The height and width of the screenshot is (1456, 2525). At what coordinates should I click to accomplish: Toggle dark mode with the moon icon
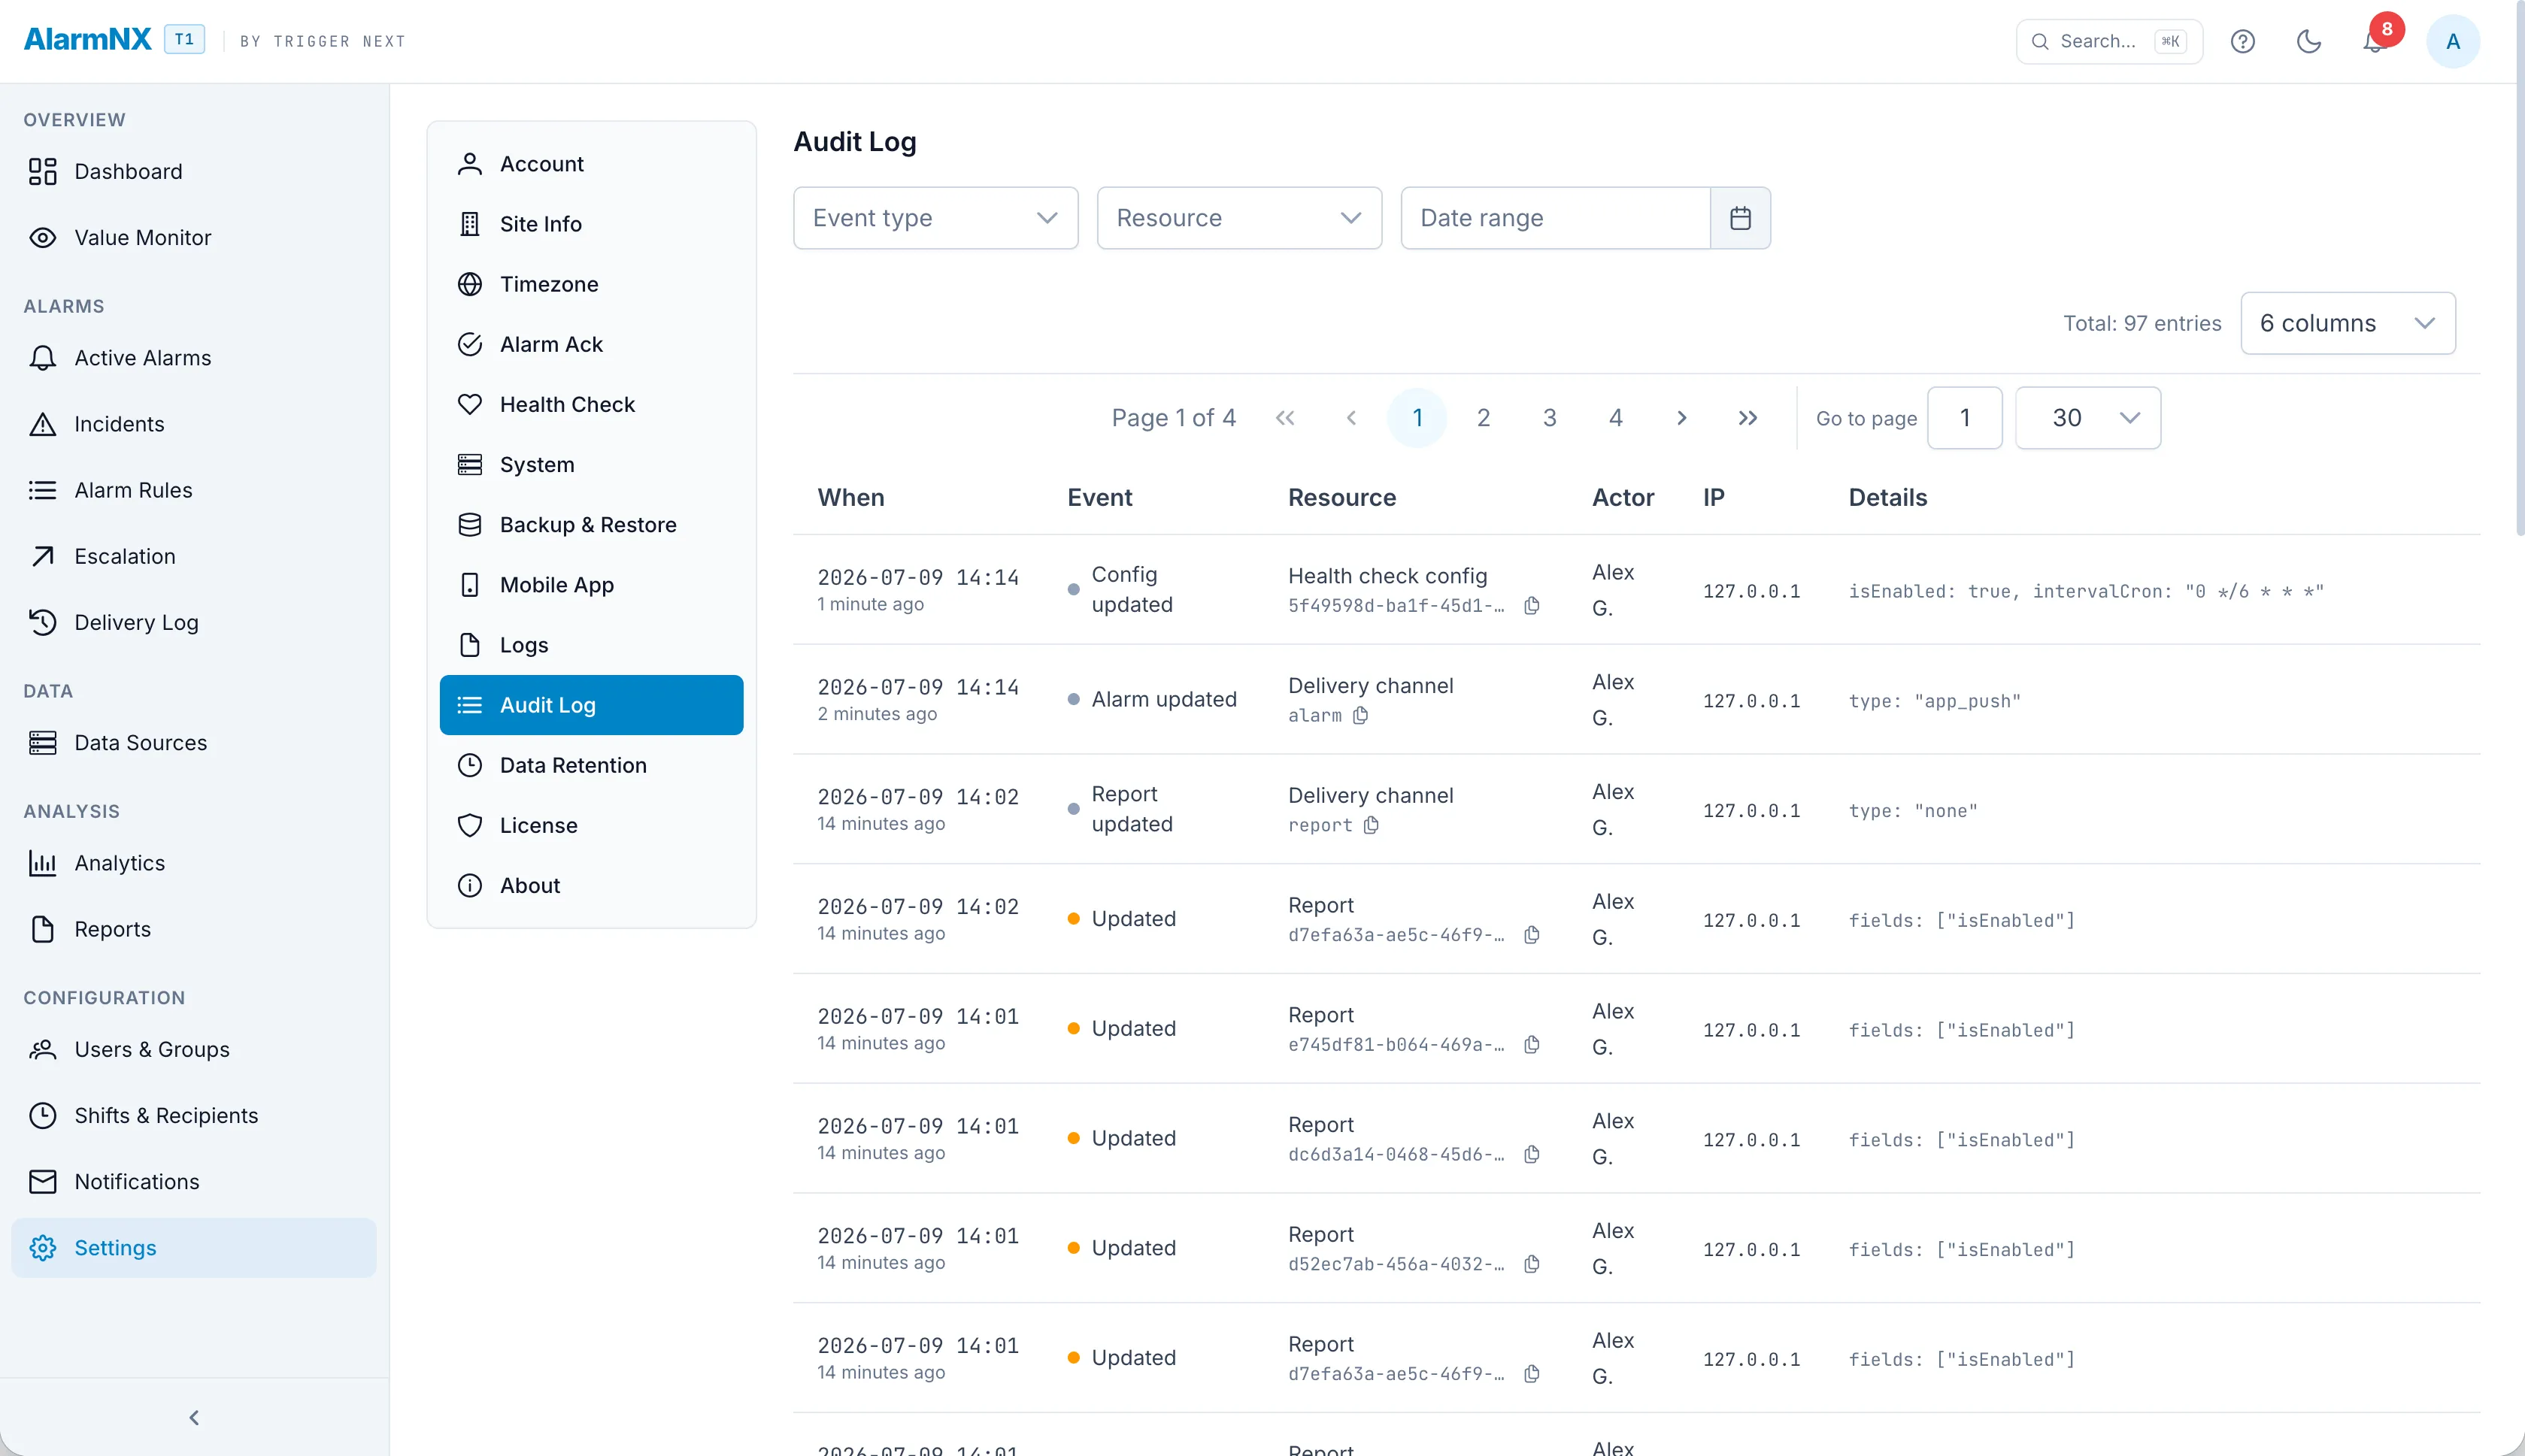click(x=2308, y=41)
